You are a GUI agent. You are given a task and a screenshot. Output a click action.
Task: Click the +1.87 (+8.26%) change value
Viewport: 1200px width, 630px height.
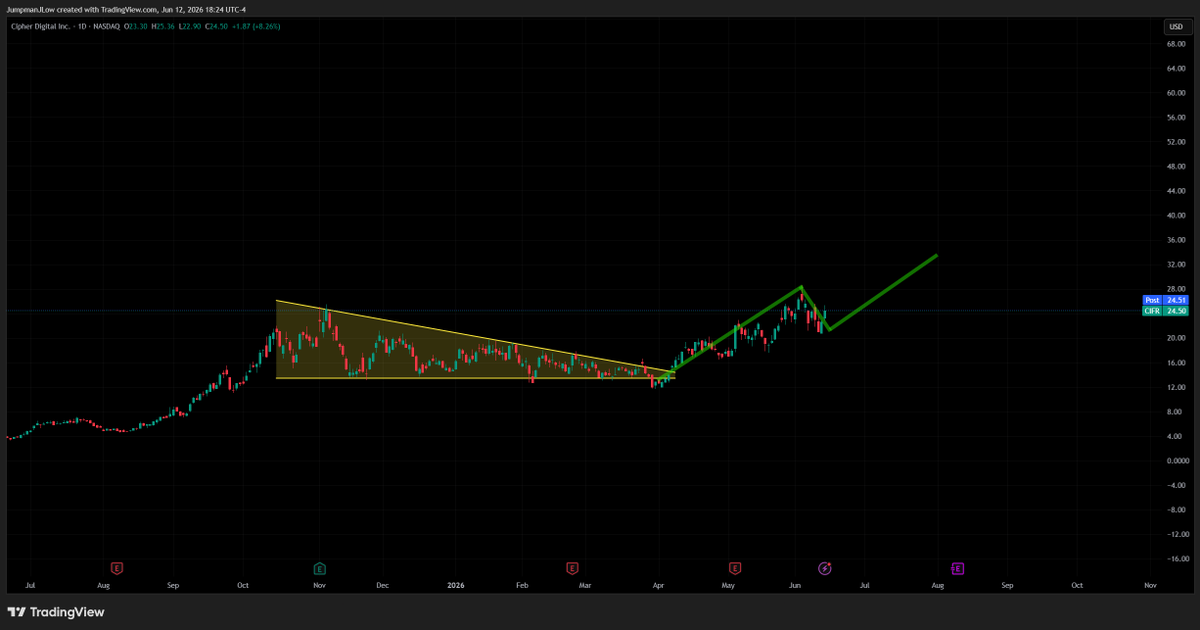(256, 26)
